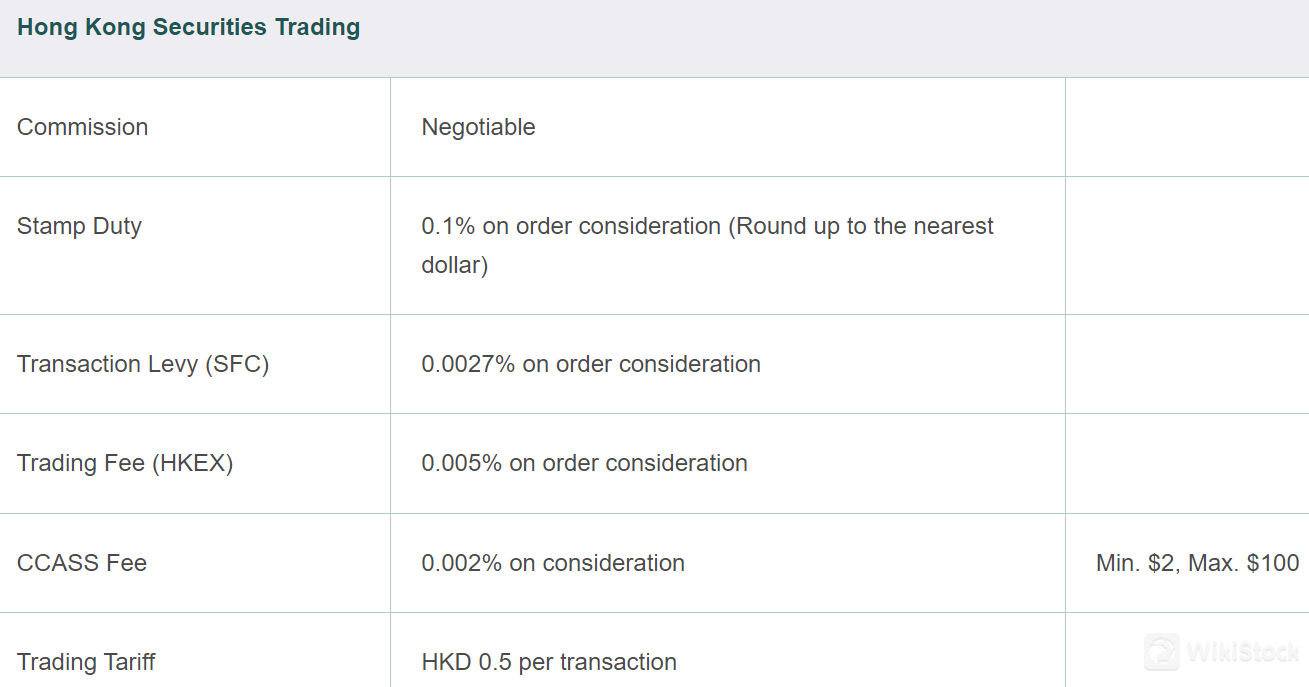This screenshot has height=687, width=1309.
Task: Click the empty remark cell in Trading Fee row
Action: tap(1187, 463)
